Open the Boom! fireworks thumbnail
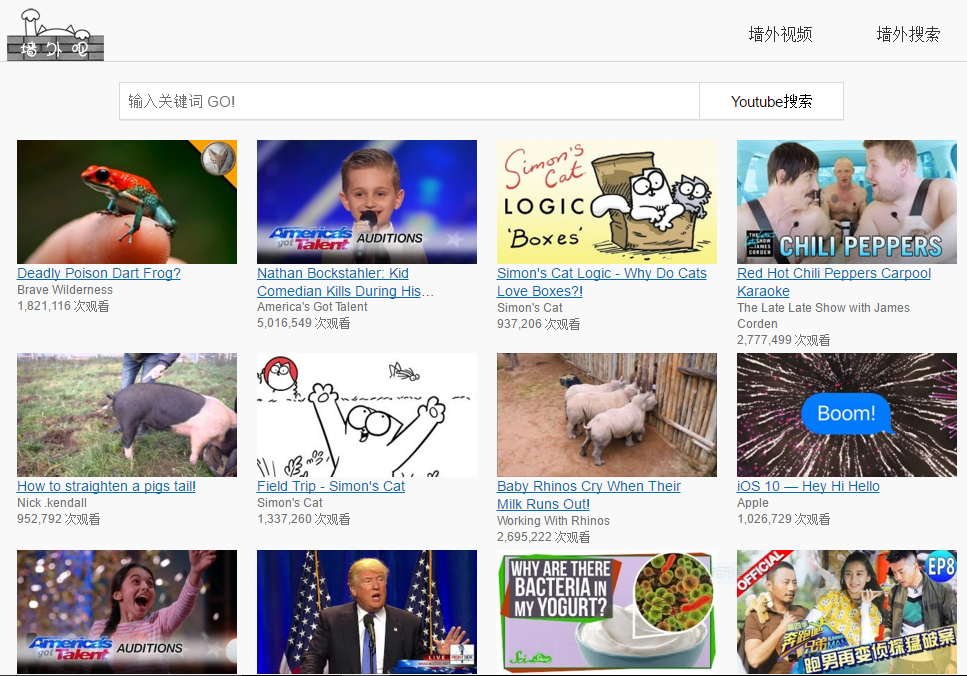Screen dimensions: 967x676 pos(847,415)
